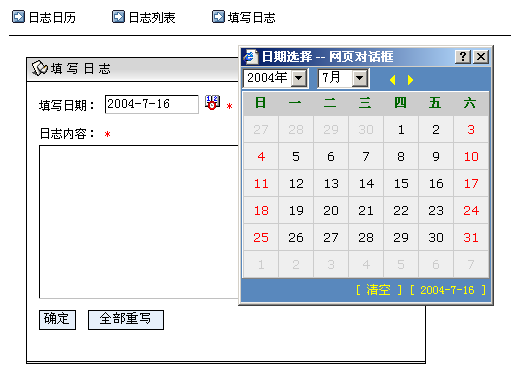Go to next month with yellow right arrow
511x382 pixels.
(x=410, y=80)
